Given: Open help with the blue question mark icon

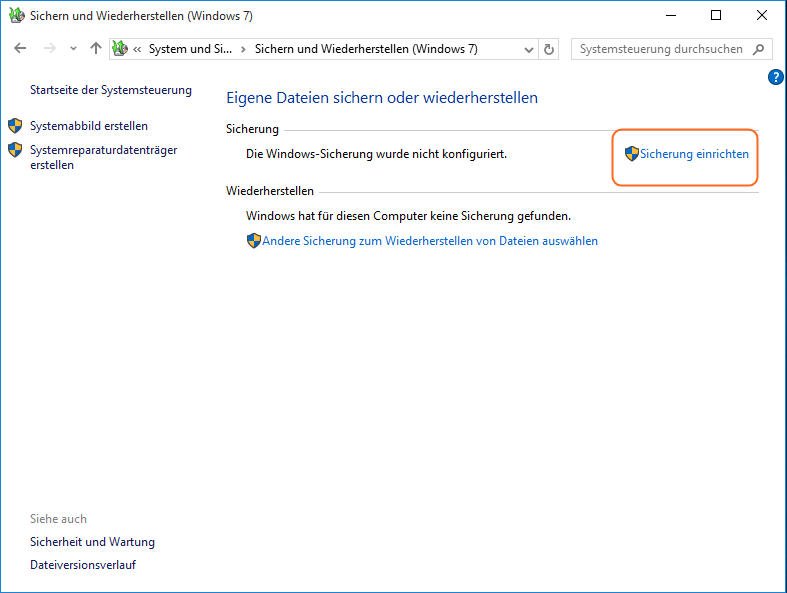Looking at the screenshot, I should [x=775, y=77].
